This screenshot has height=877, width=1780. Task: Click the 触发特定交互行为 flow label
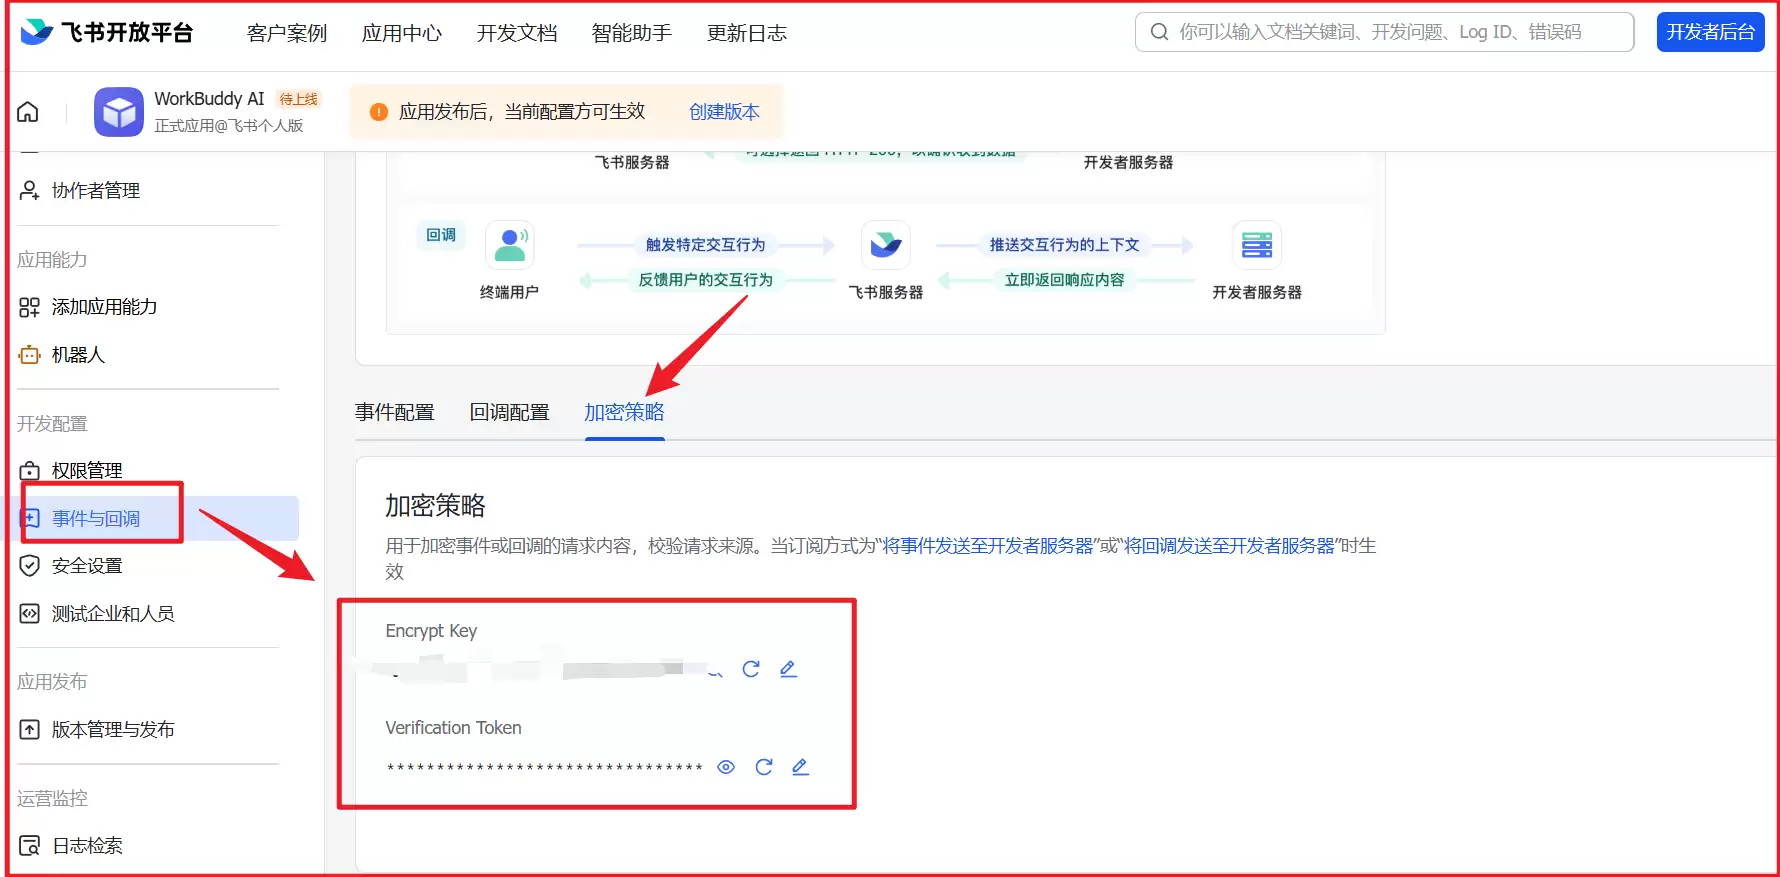pos(705,245)
